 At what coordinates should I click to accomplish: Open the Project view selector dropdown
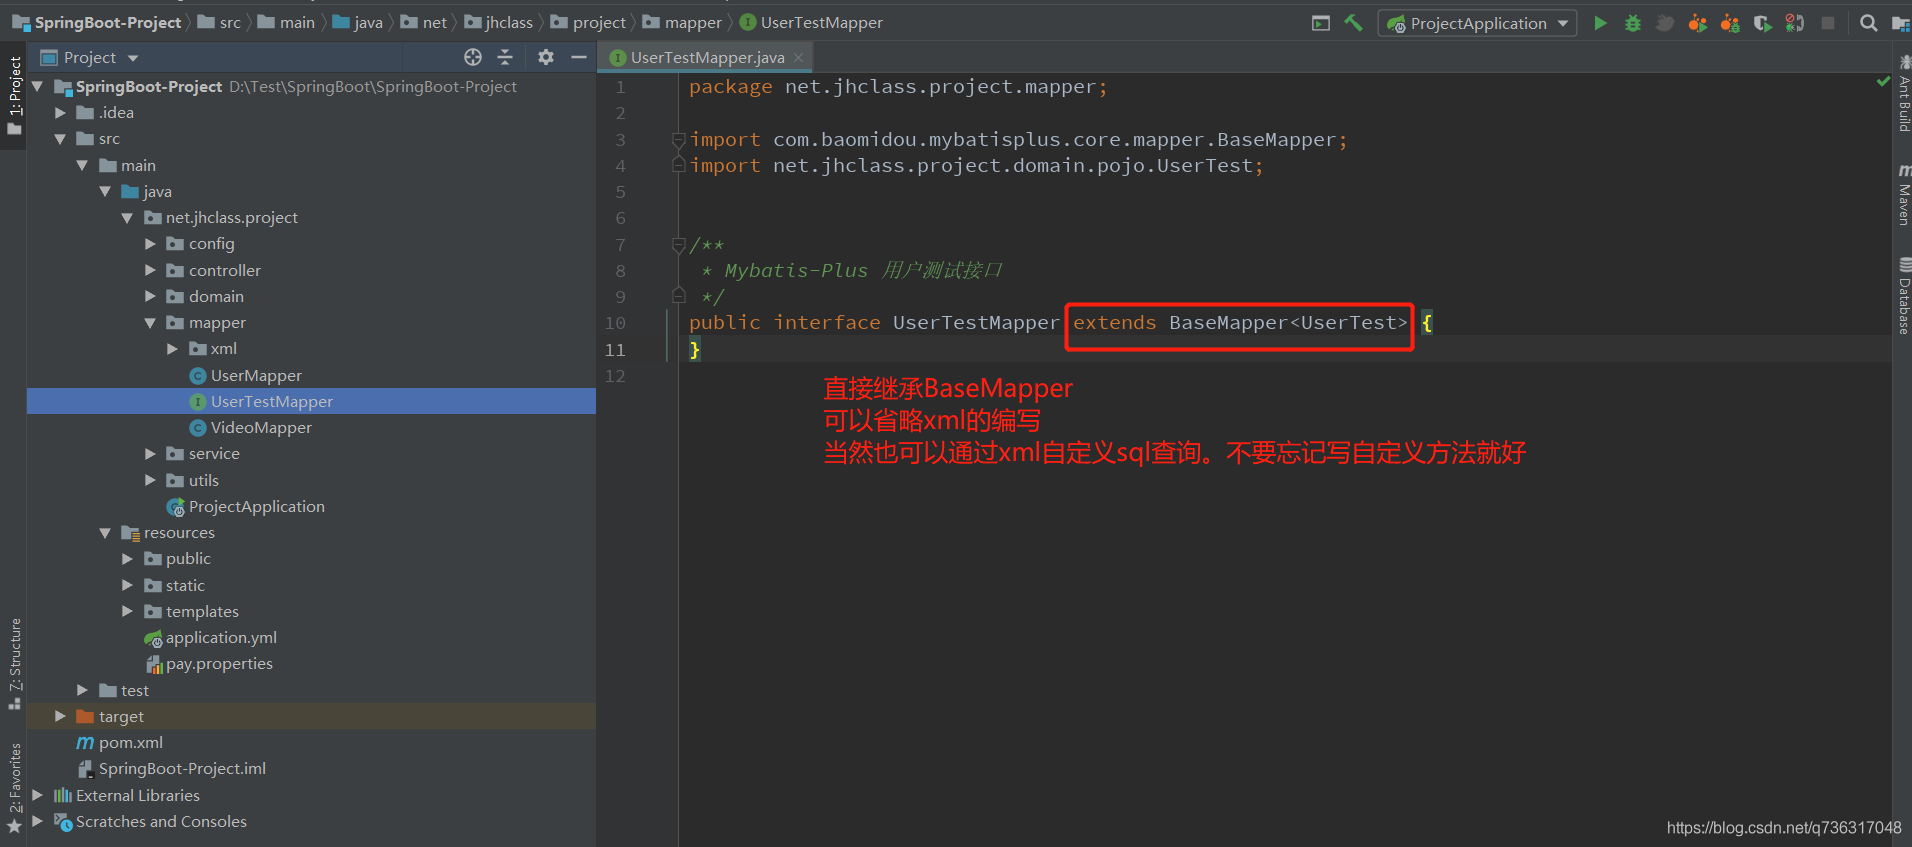pos(89,57)
